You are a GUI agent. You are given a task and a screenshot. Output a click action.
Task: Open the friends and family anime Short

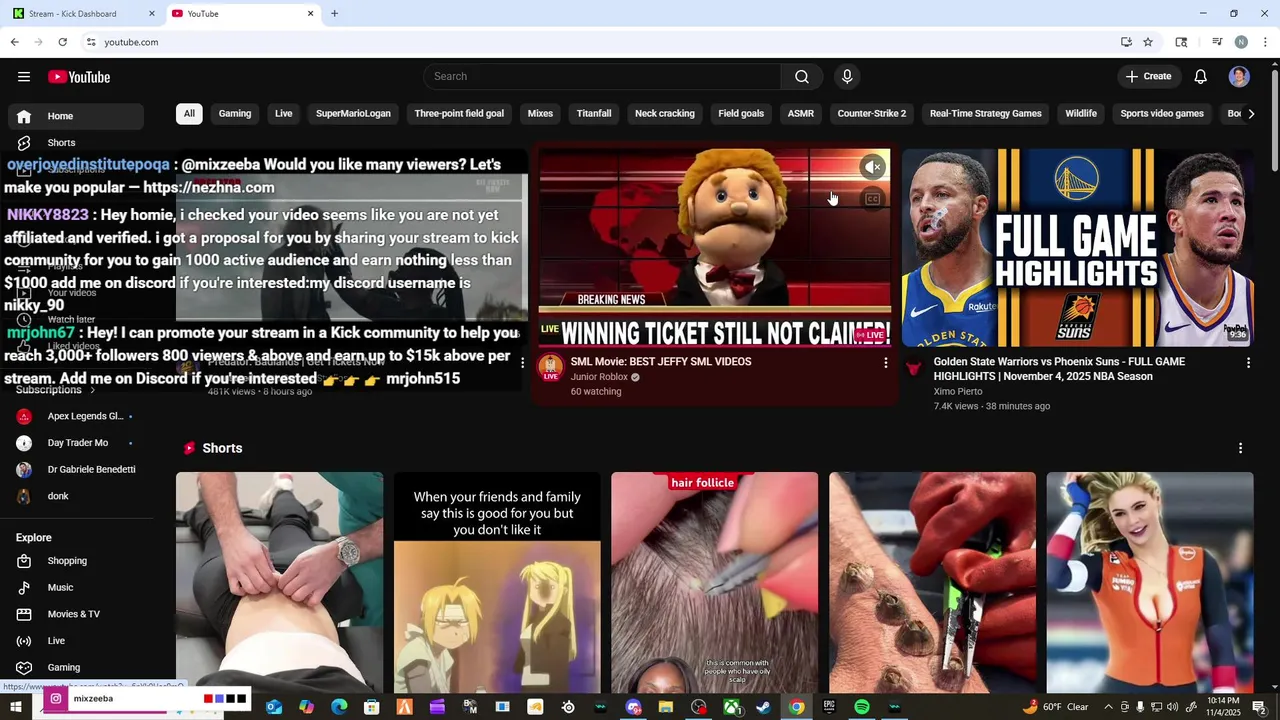point(497,583)
